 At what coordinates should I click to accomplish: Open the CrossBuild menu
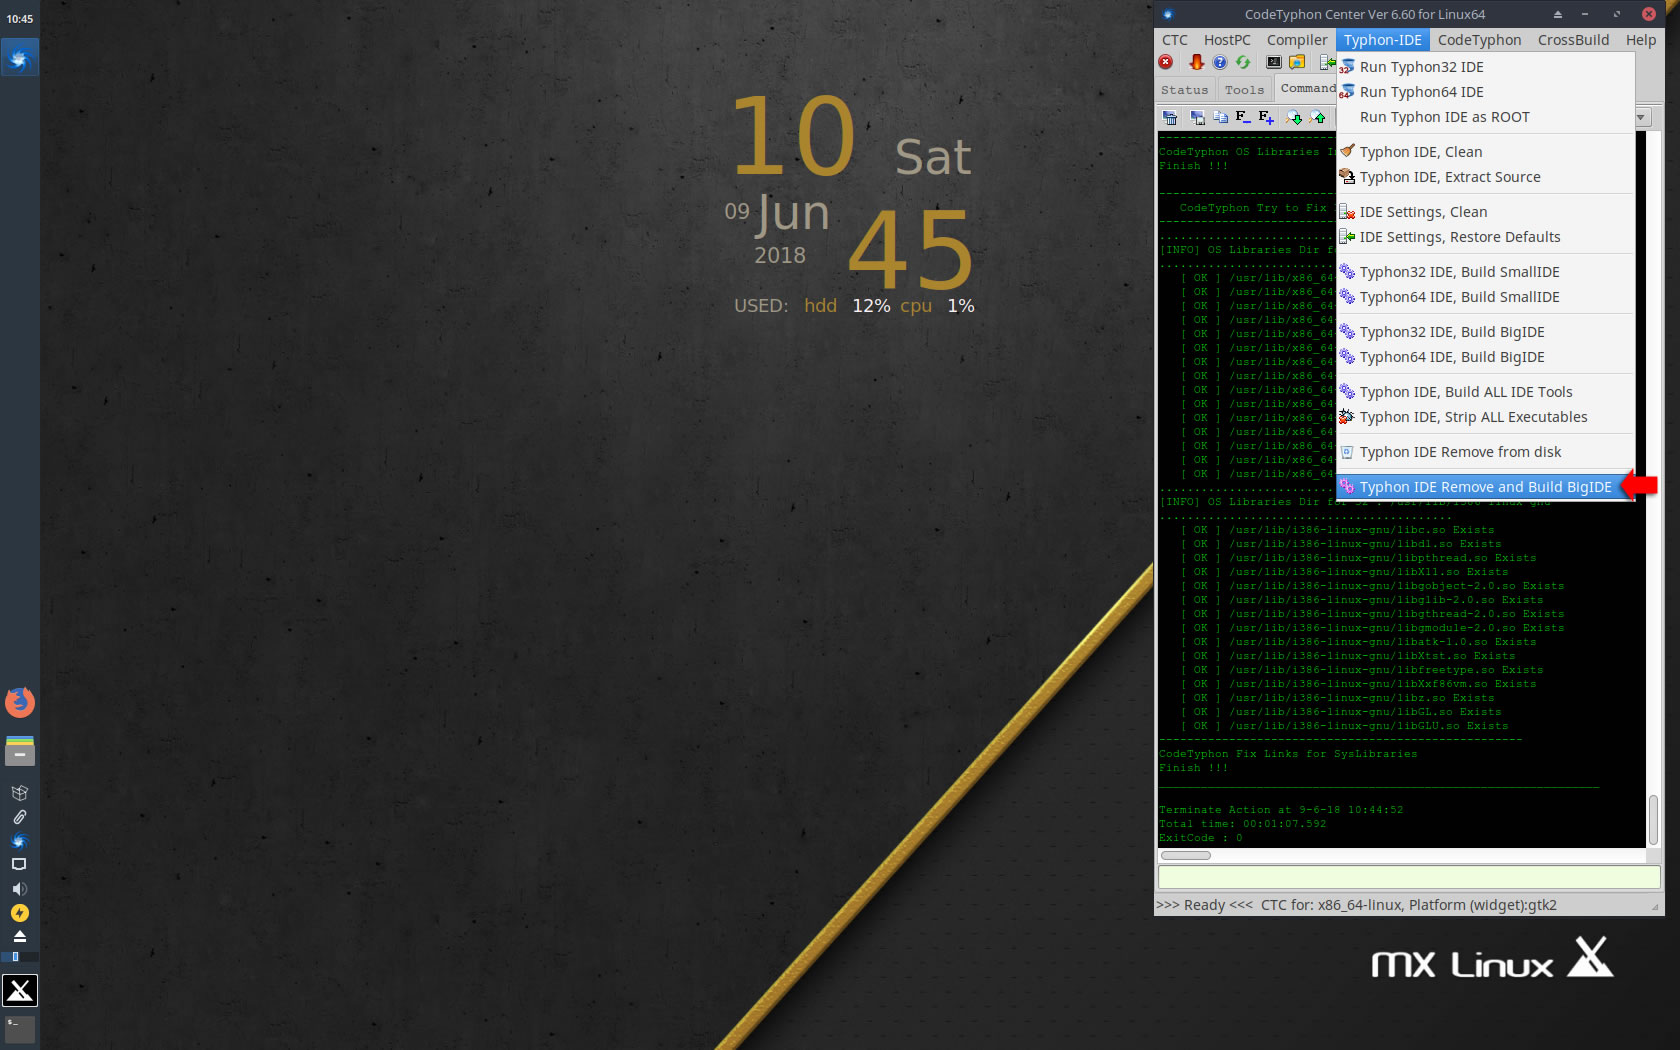click(1573, 40)
